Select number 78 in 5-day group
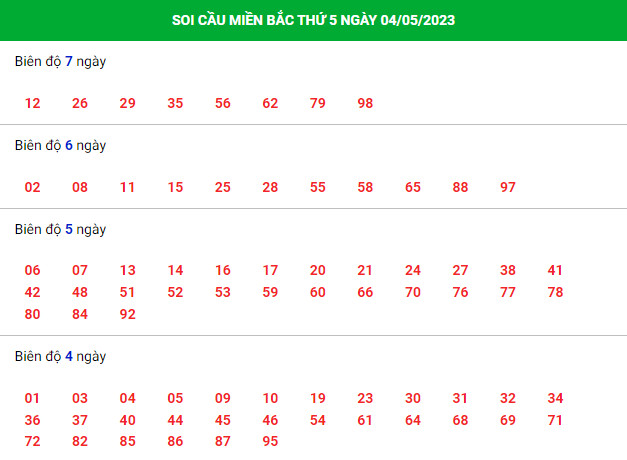This screenshot has width=627, height=460. coord(555,292)
